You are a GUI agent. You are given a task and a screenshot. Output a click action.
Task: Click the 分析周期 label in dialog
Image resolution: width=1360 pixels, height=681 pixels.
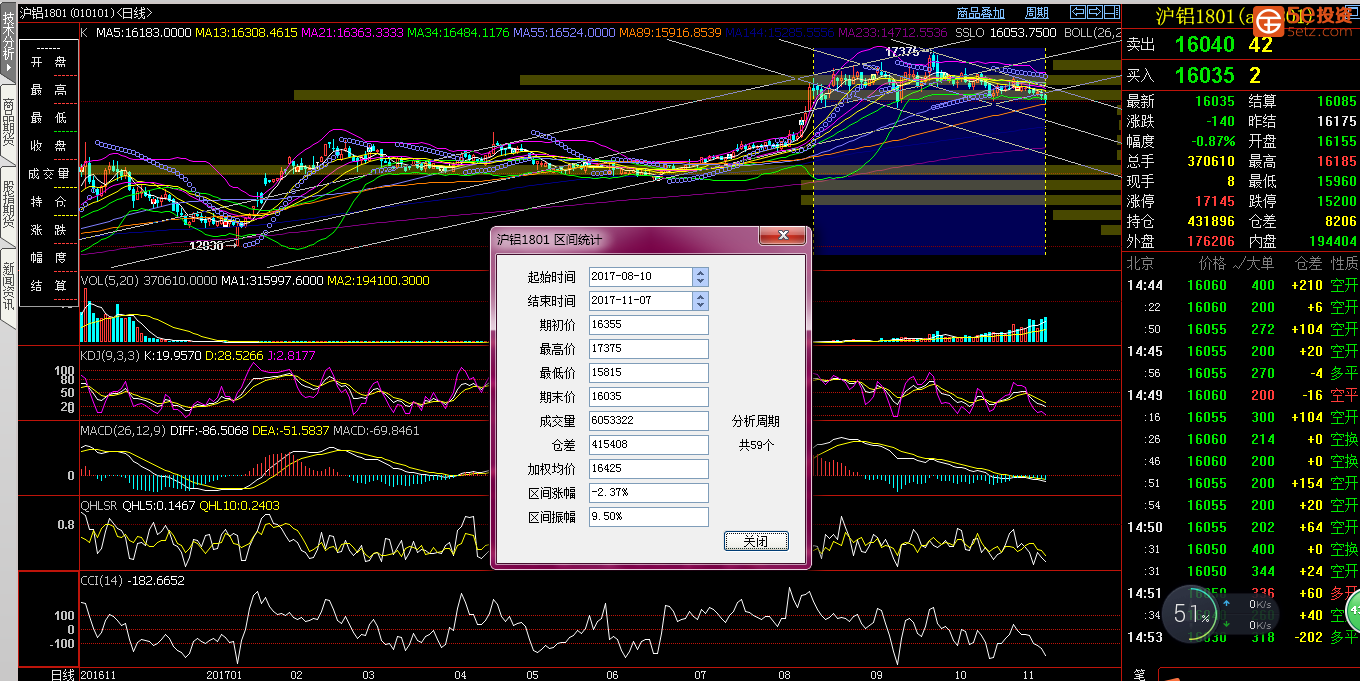(755, 421)
